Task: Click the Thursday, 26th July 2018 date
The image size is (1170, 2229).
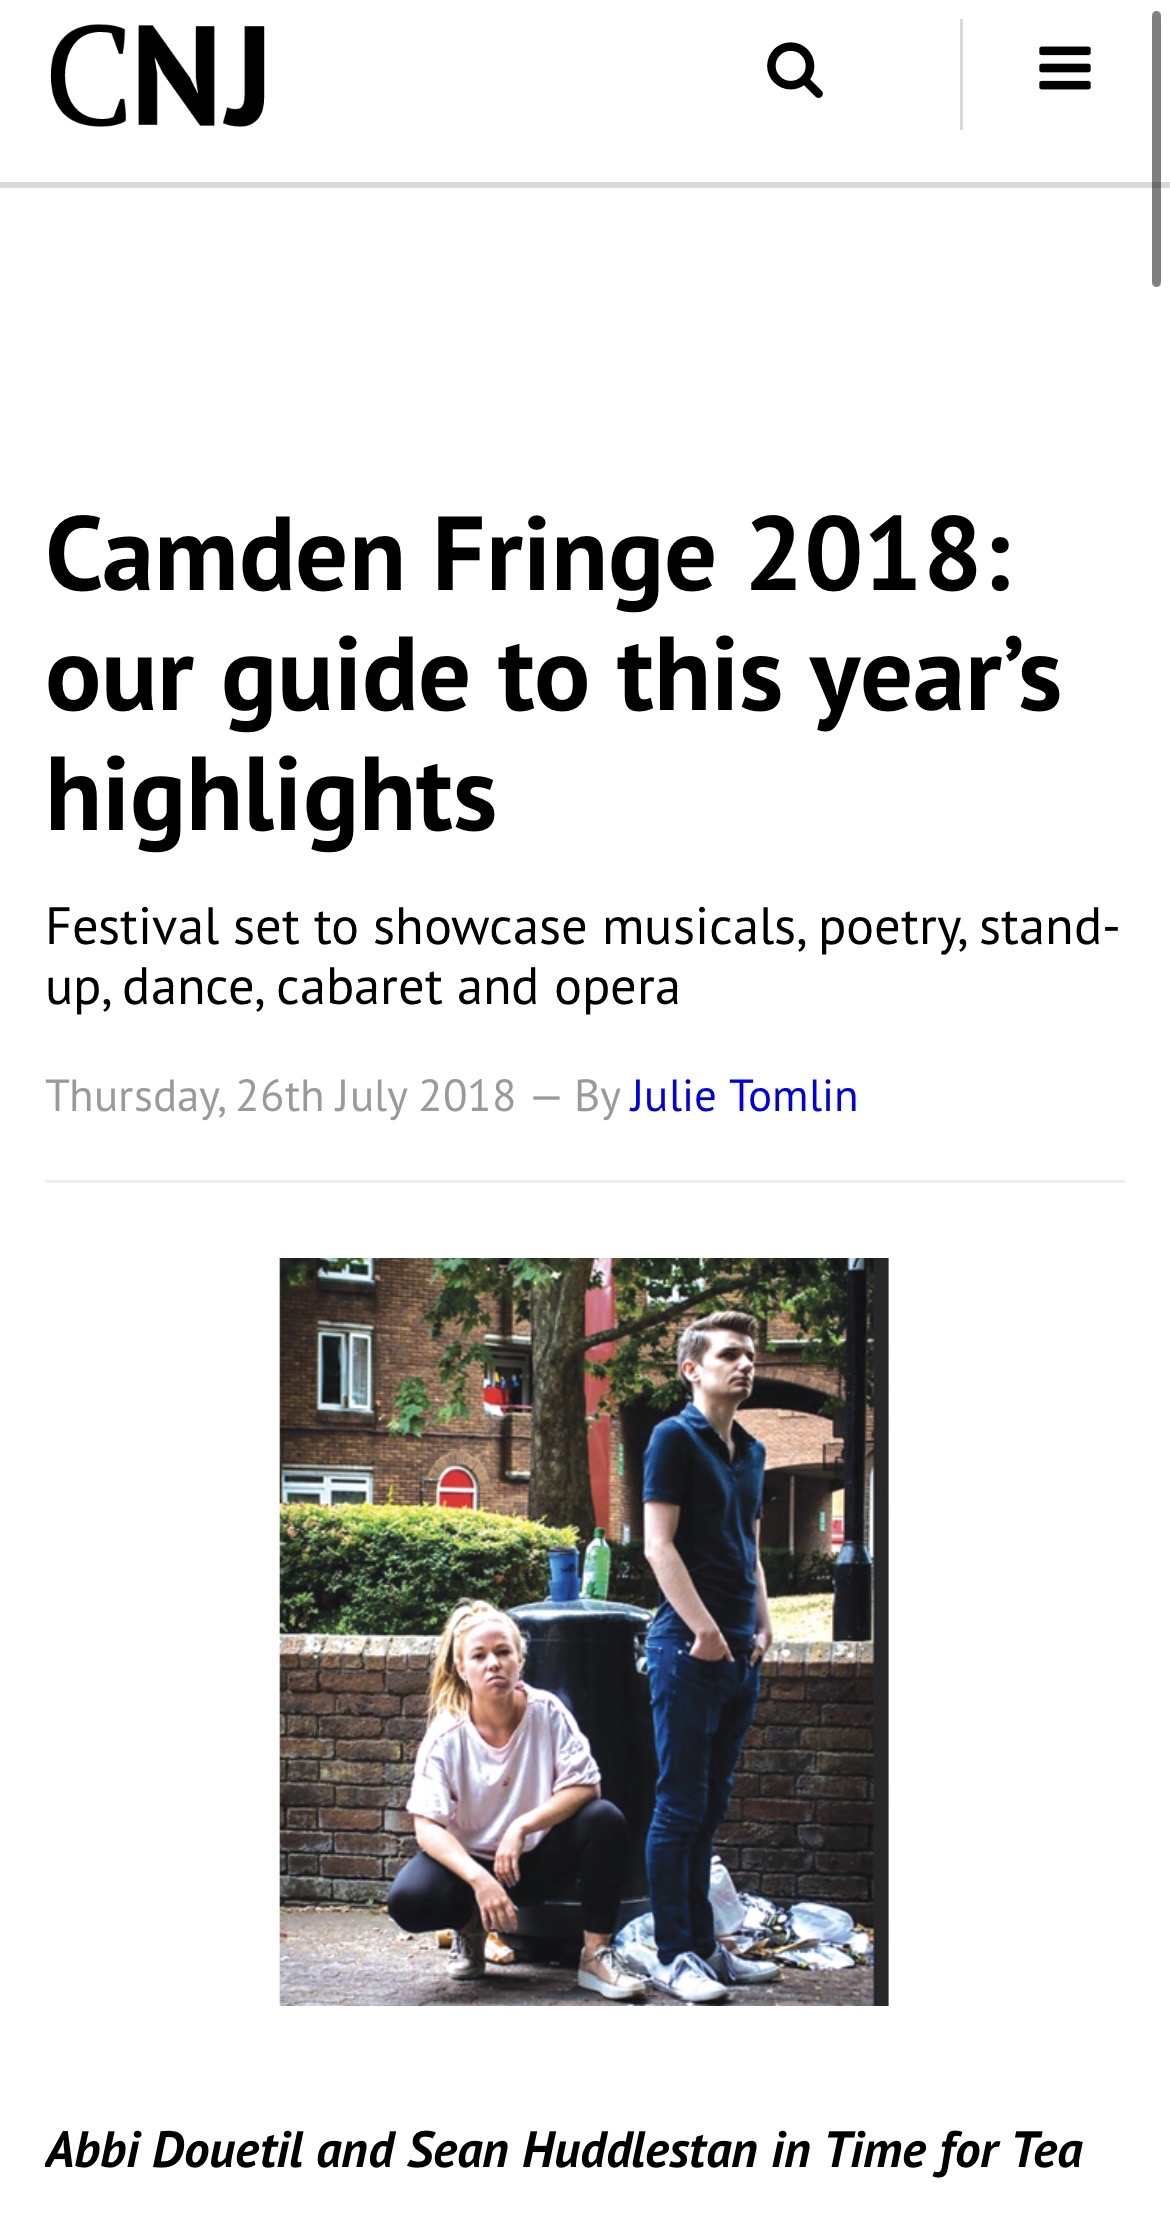Action: (x=280, y=1096)
